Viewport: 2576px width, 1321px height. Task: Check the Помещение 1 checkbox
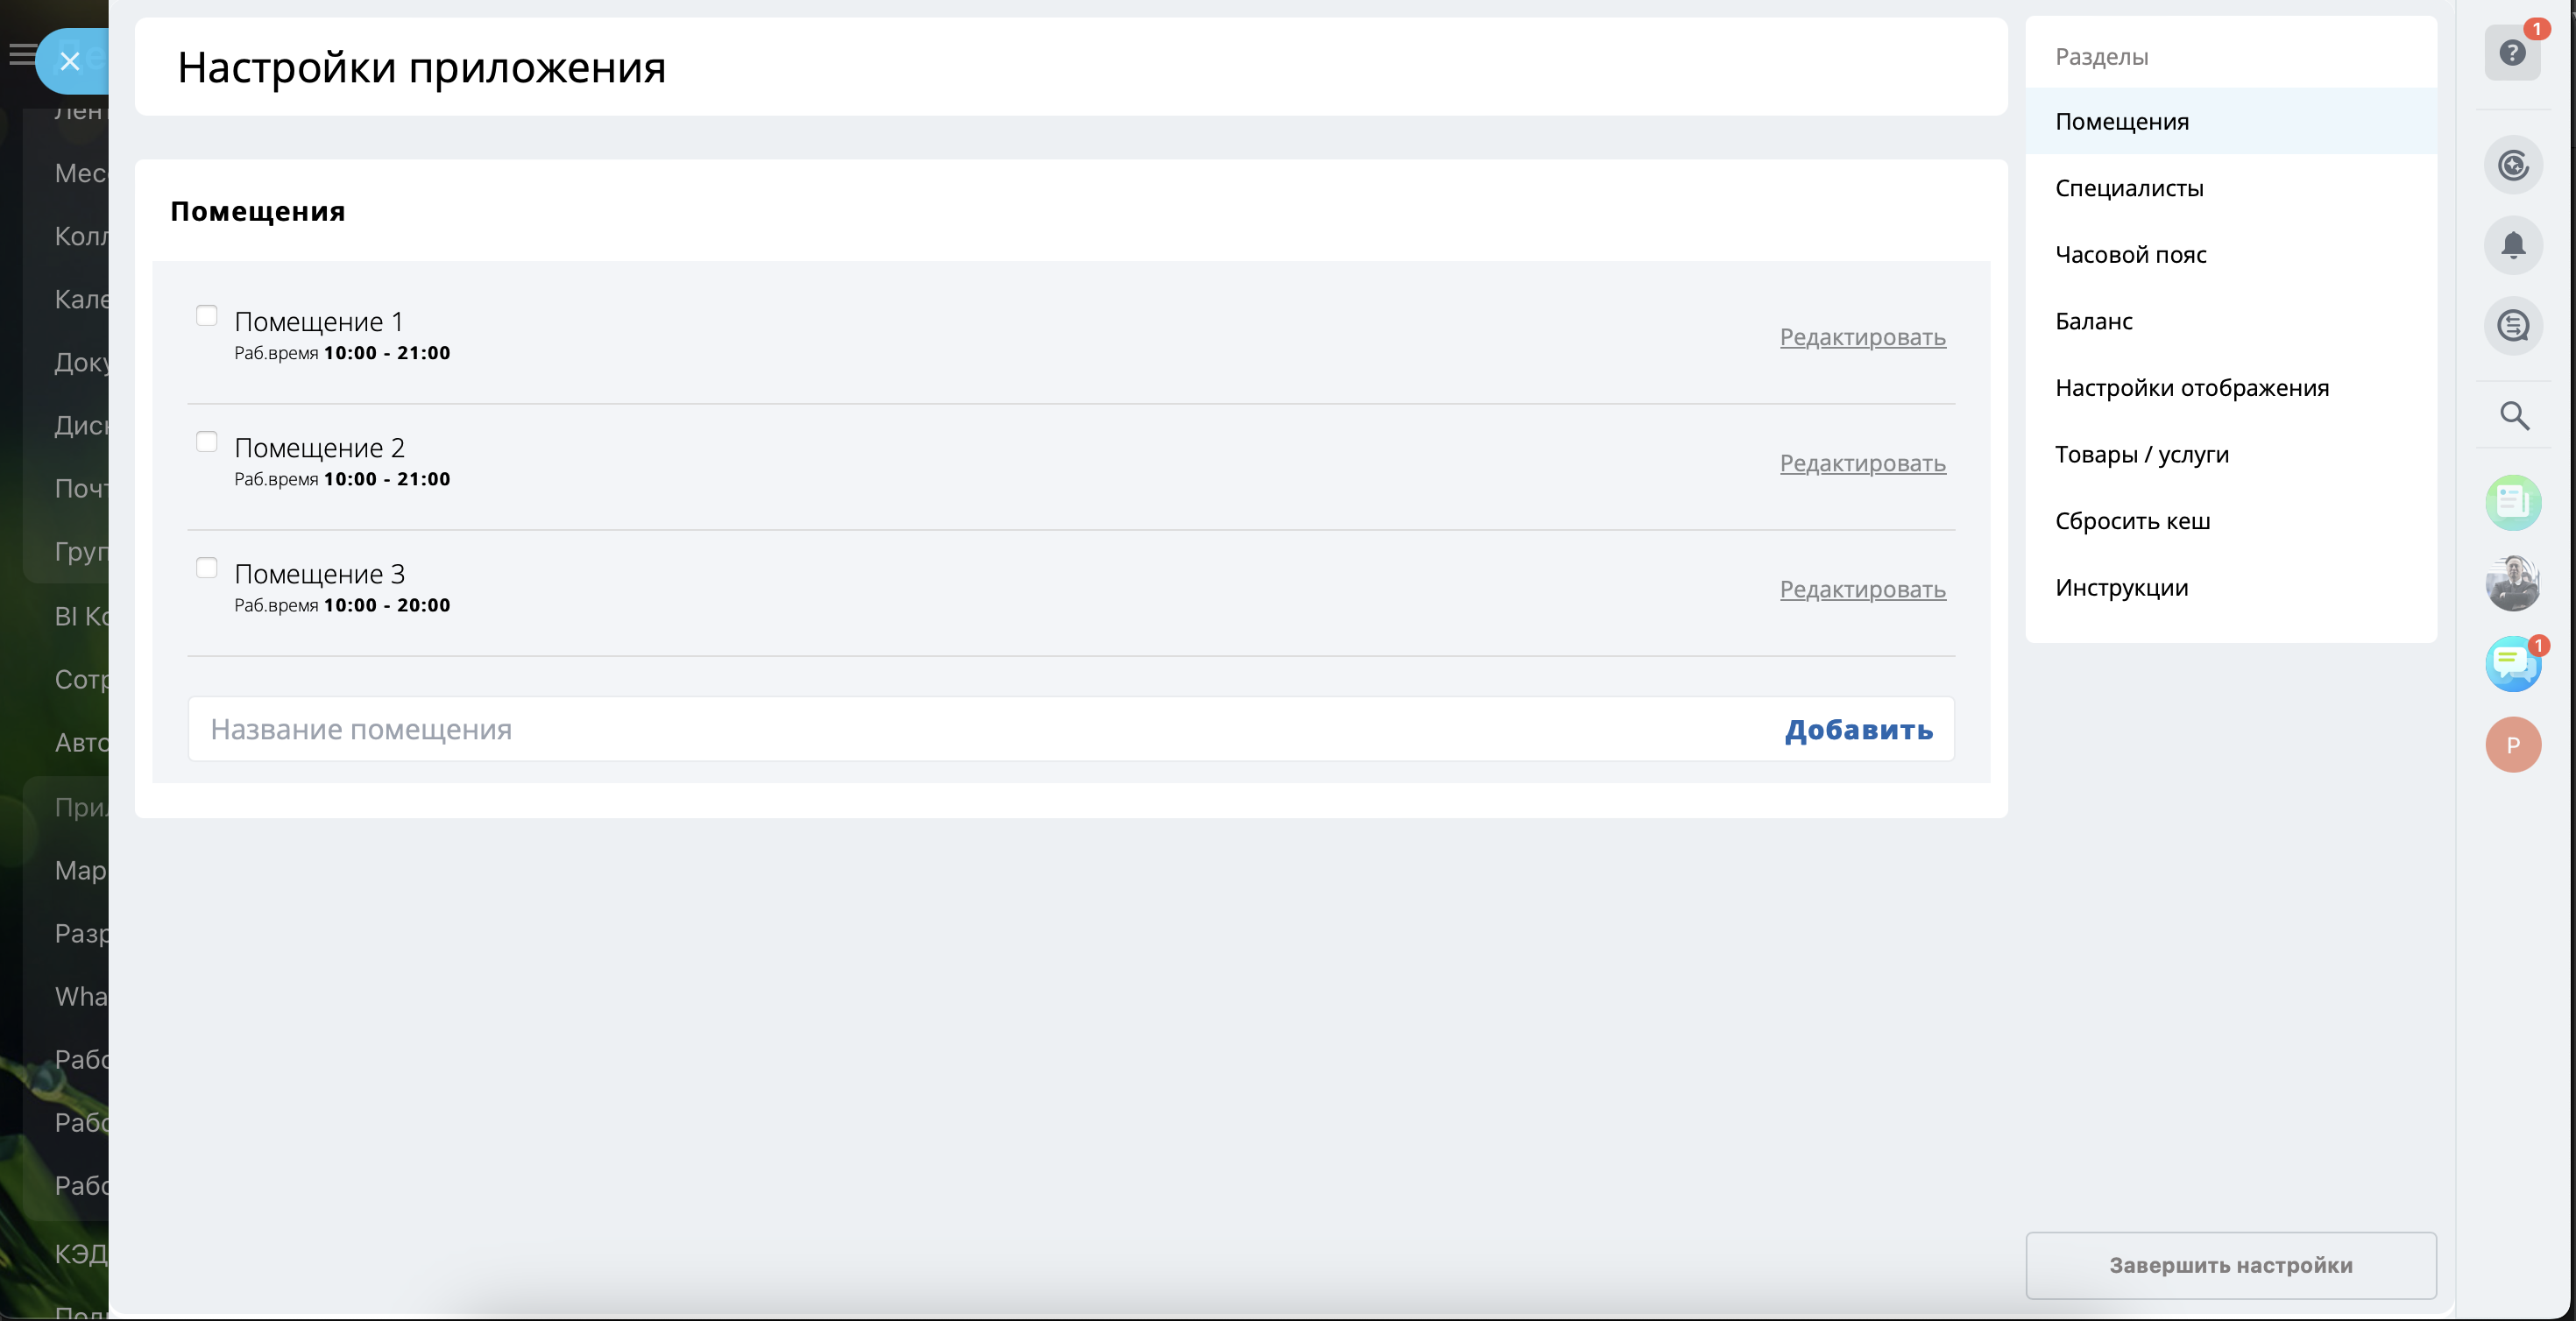point(207,316)
